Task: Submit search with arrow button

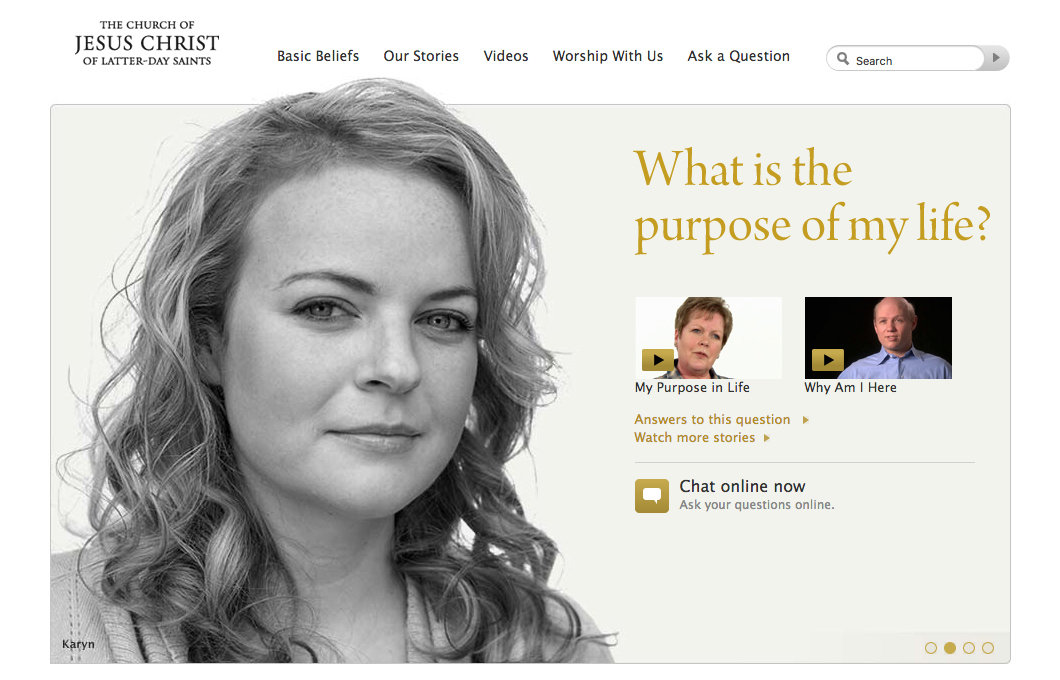Action: 996,58
